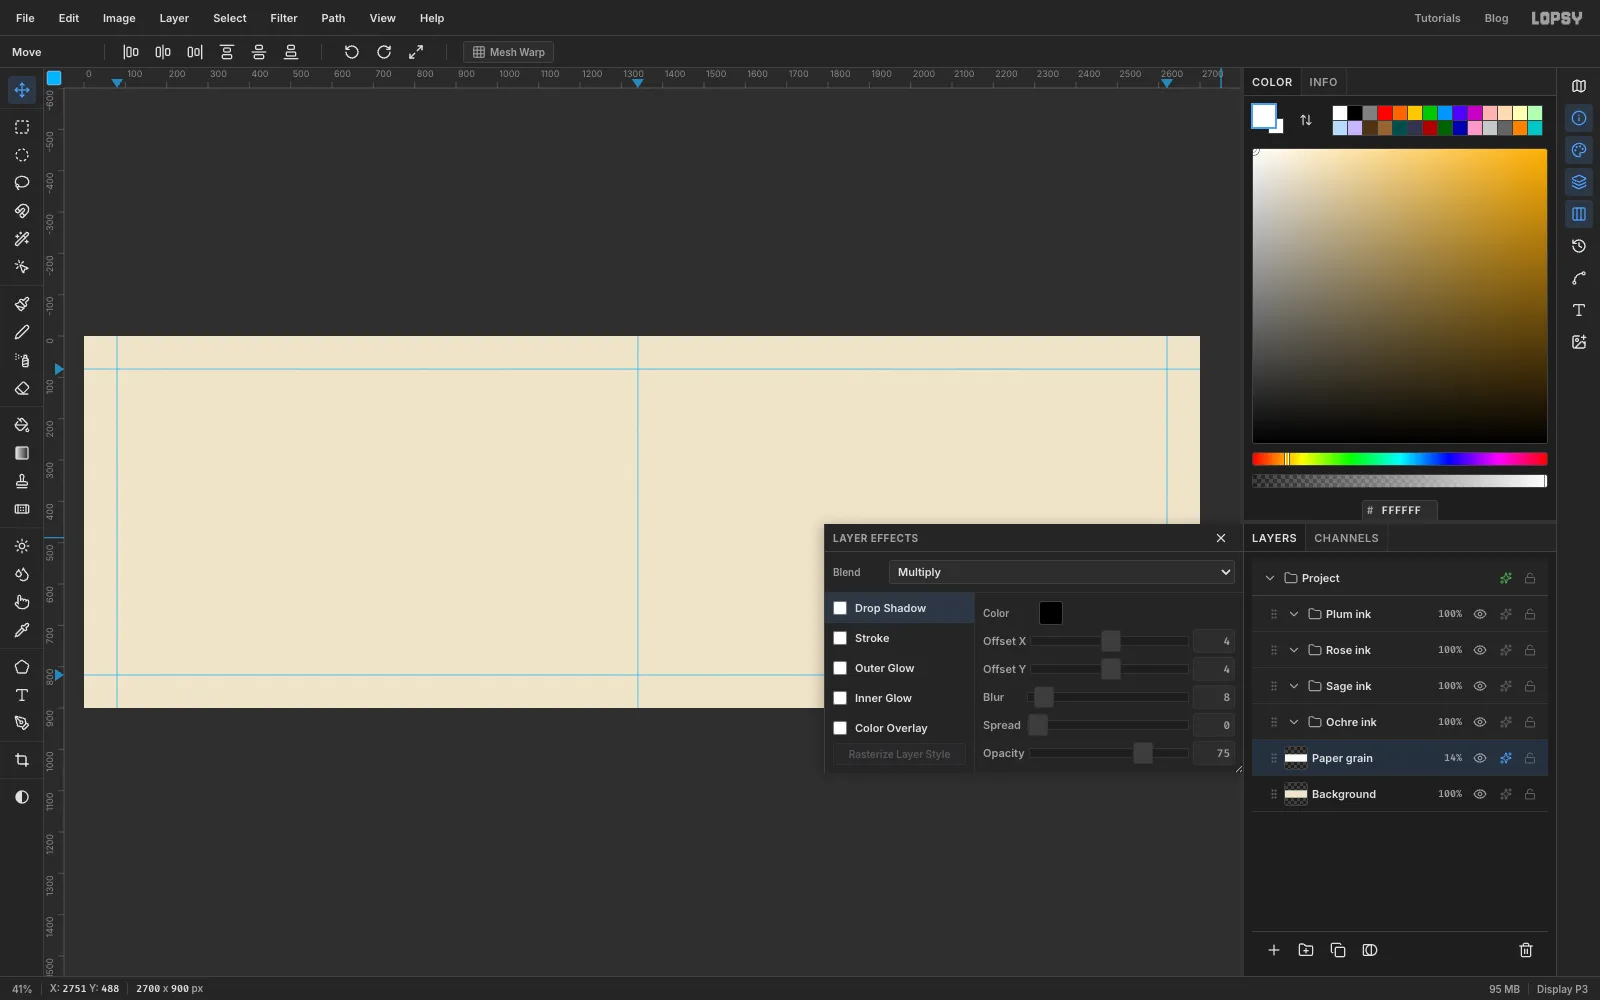
Task: Select the Eraser tool
Action: (x=22, y=388)
